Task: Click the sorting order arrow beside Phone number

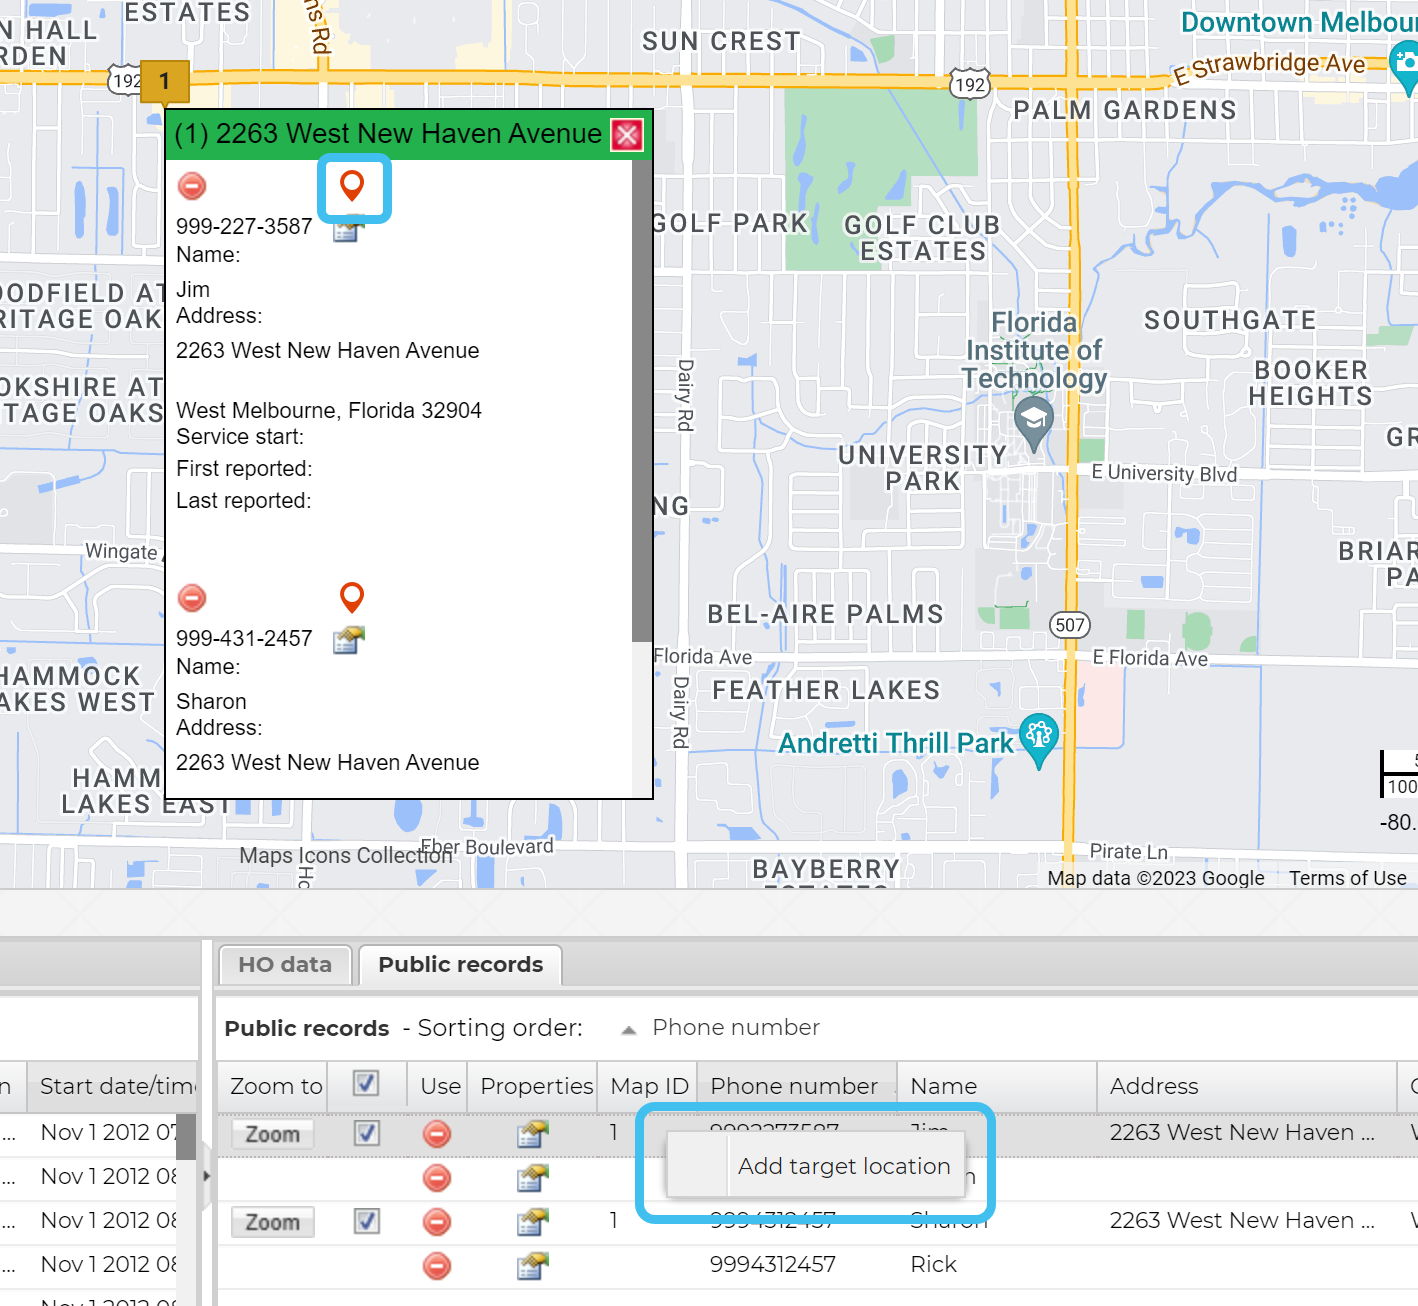Action: [629, 1029]
